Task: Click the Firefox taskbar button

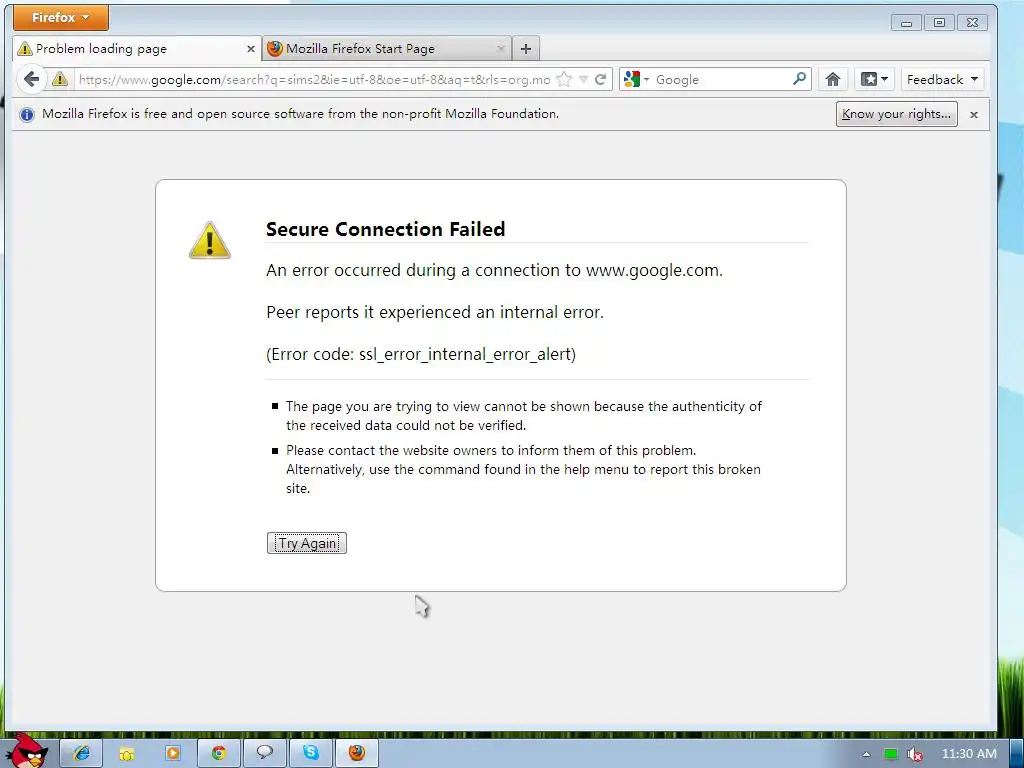Action: pos(357,753)
